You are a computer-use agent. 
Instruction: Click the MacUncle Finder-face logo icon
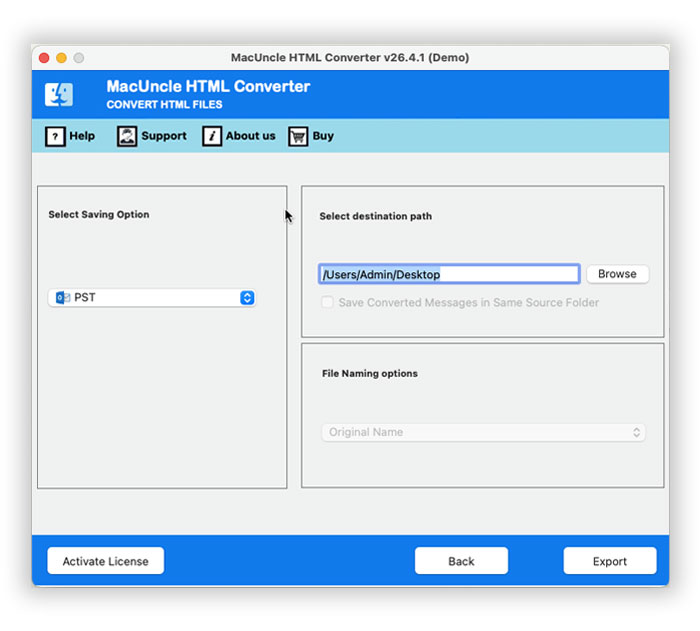pos(59,94)
